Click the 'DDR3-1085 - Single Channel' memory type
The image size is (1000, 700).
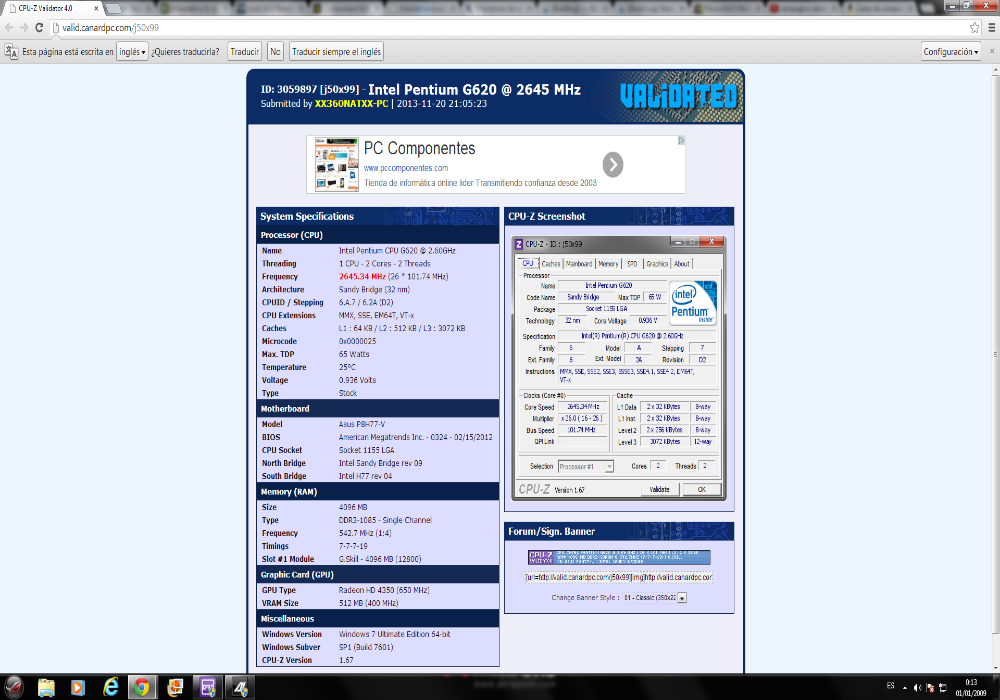[385, 520]
